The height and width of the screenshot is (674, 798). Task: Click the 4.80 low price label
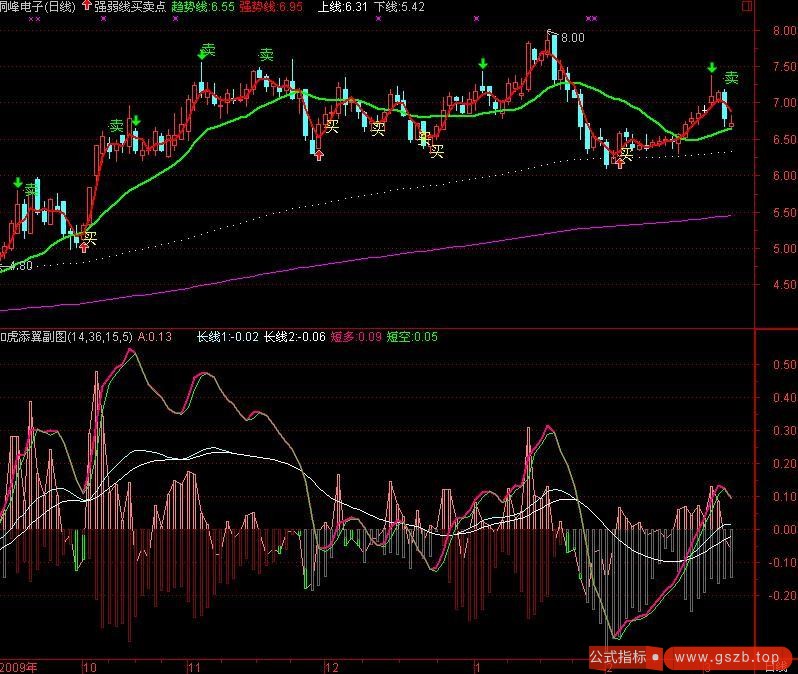[x=20, y=266]
